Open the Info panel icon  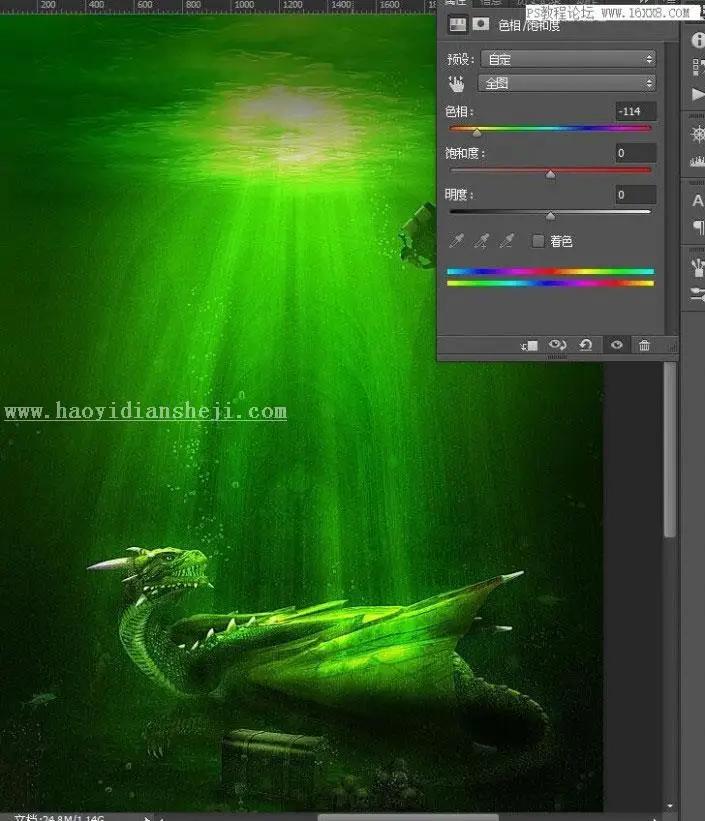click(x=698, y=40)
